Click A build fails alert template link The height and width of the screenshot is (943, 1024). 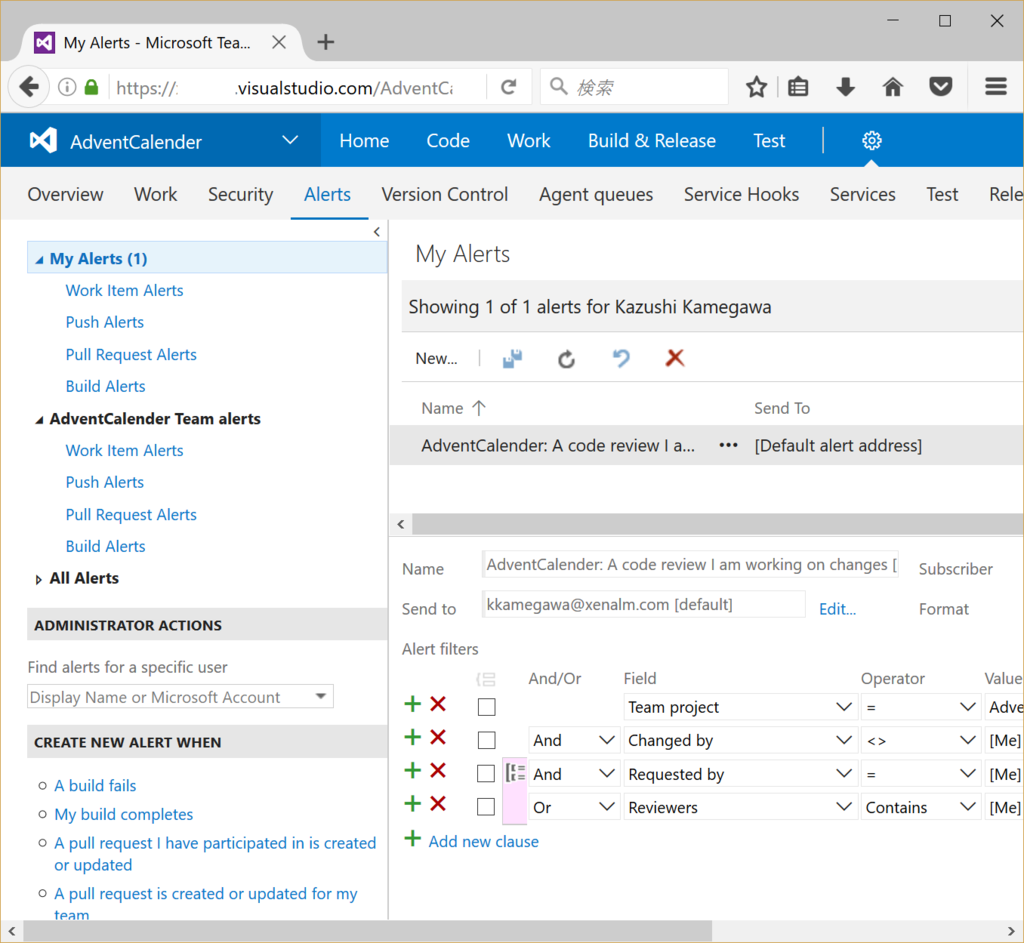point(95,786)
